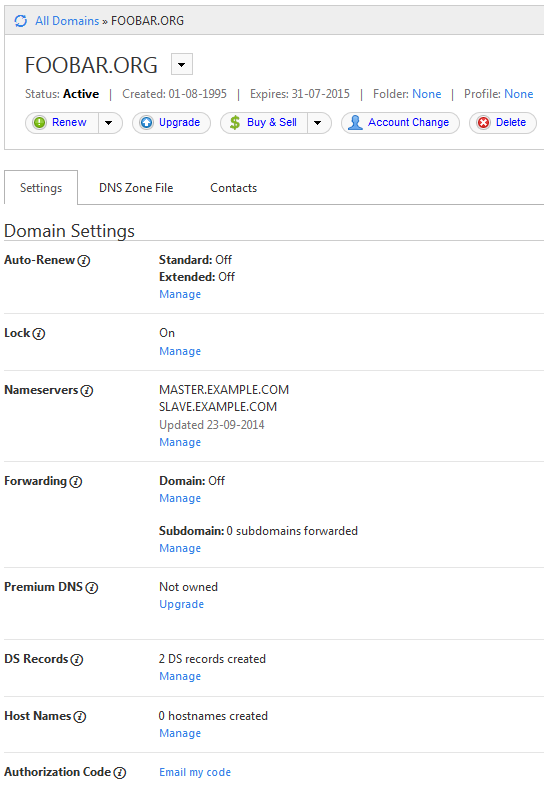The image size is (544, 788).
Task: Open Manage link under Nameservers
Action: click(180, 442)
